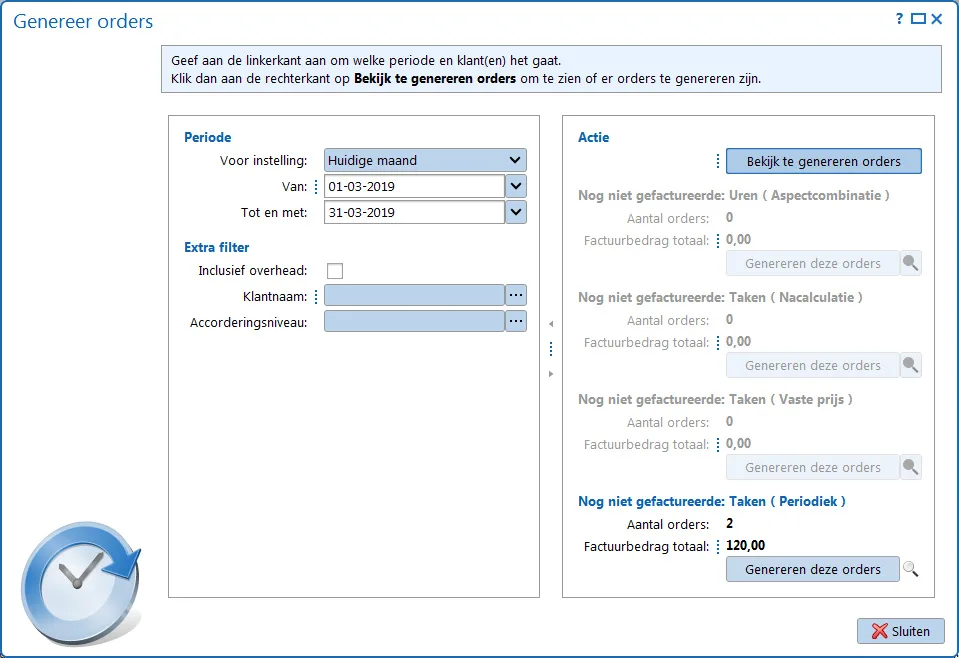The image size is (959, 658).
Task: Click Genereren deze orders under Uren (Aspectcombinatie)
Action: point(813,263)
